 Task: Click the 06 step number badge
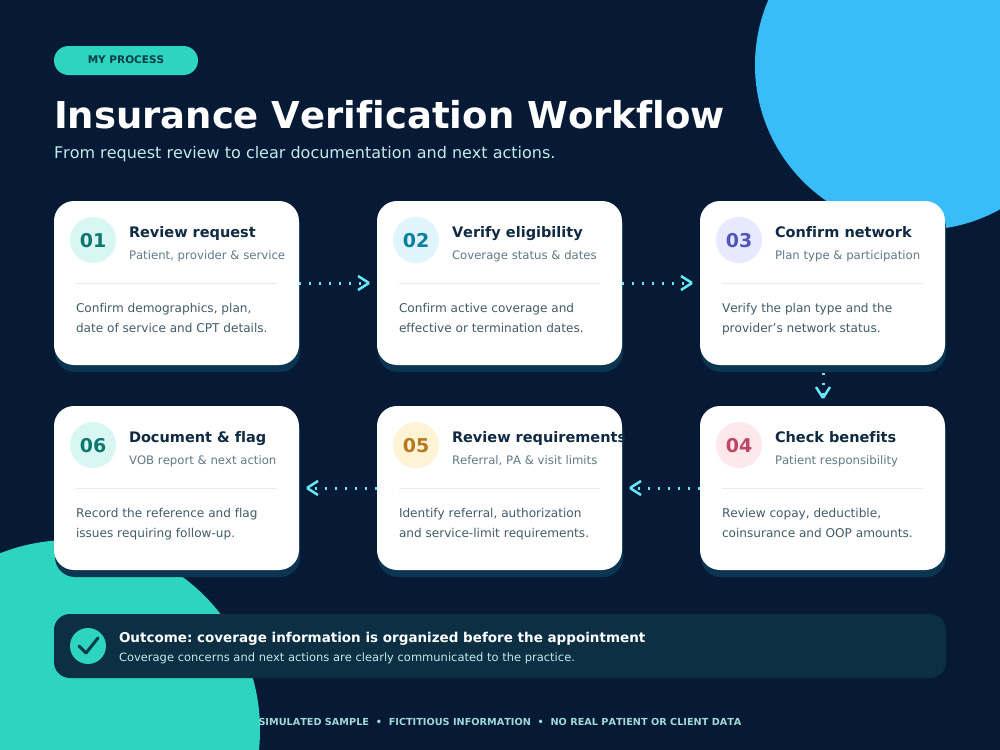point(93,445)
